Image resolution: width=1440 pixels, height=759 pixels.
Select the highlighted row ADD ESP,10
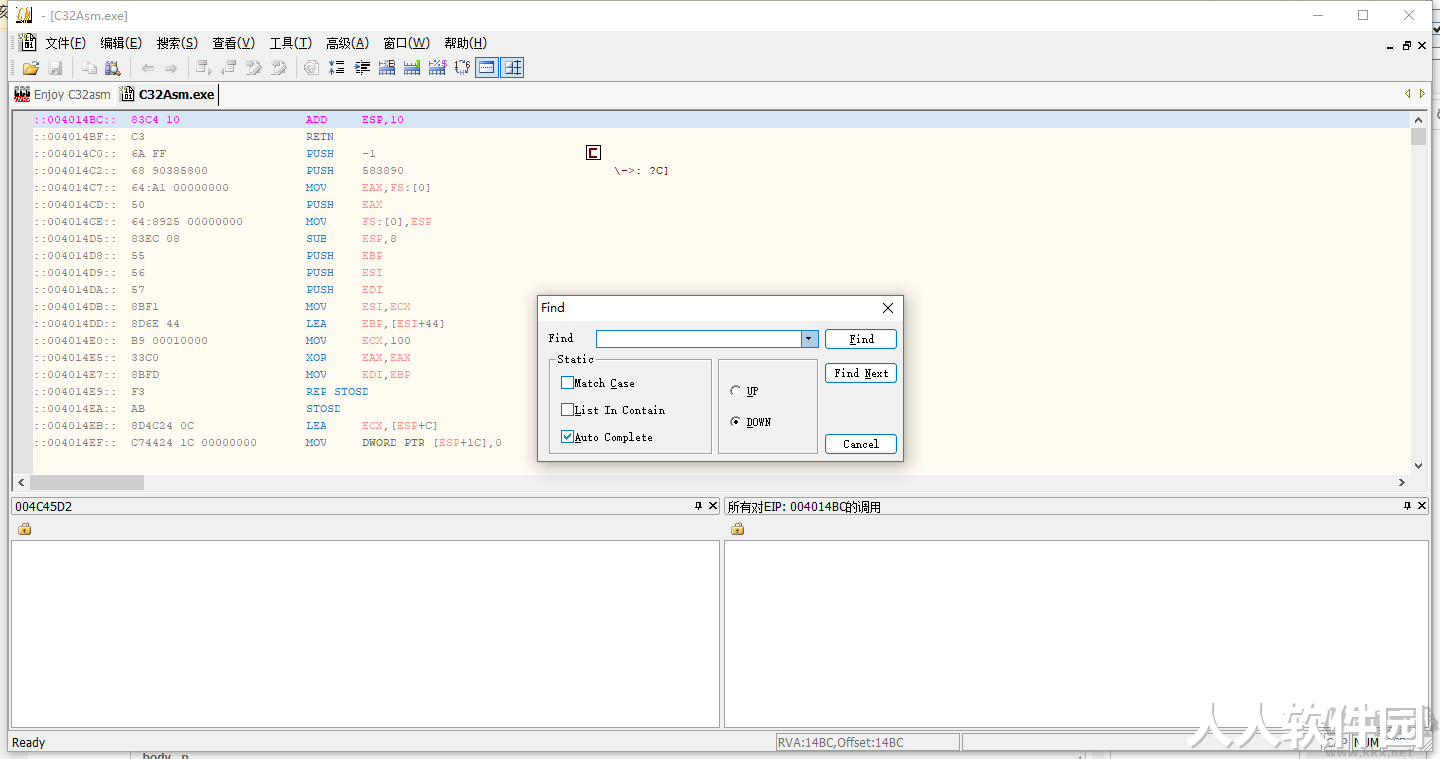[x=721, y=119]
